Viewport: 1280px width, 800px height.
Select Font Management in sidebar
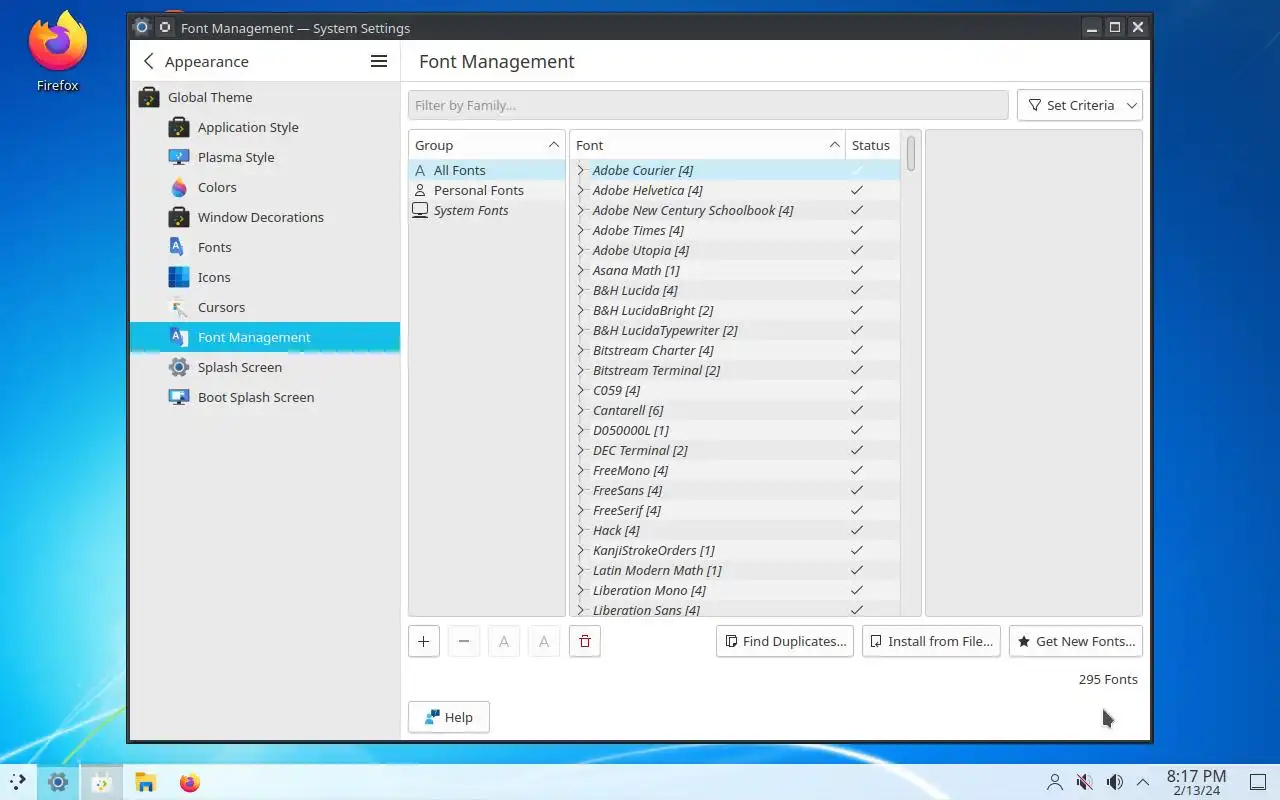pos(265,337)
